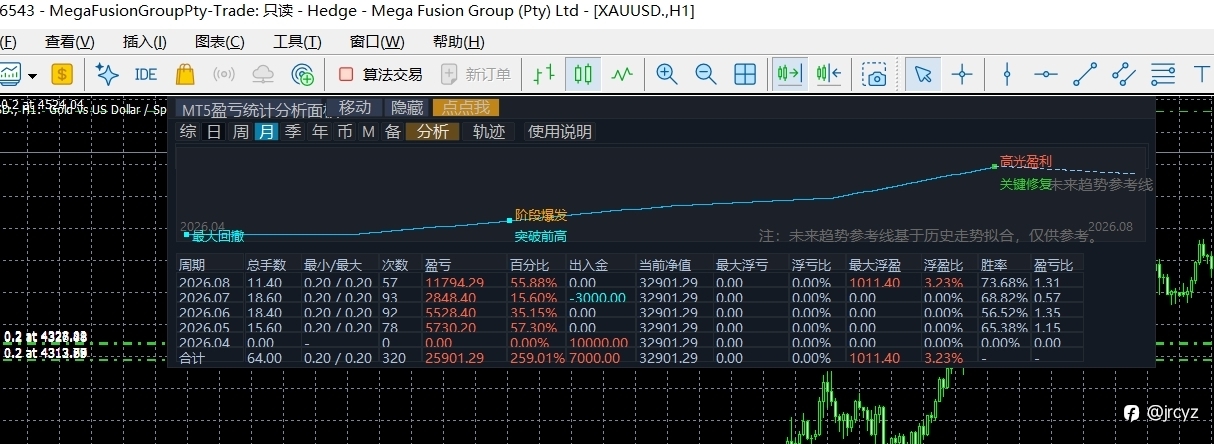Select the crosshair tool
Image resolution: width=1214 pixels, height=444 pixels.
pos(962,74)
